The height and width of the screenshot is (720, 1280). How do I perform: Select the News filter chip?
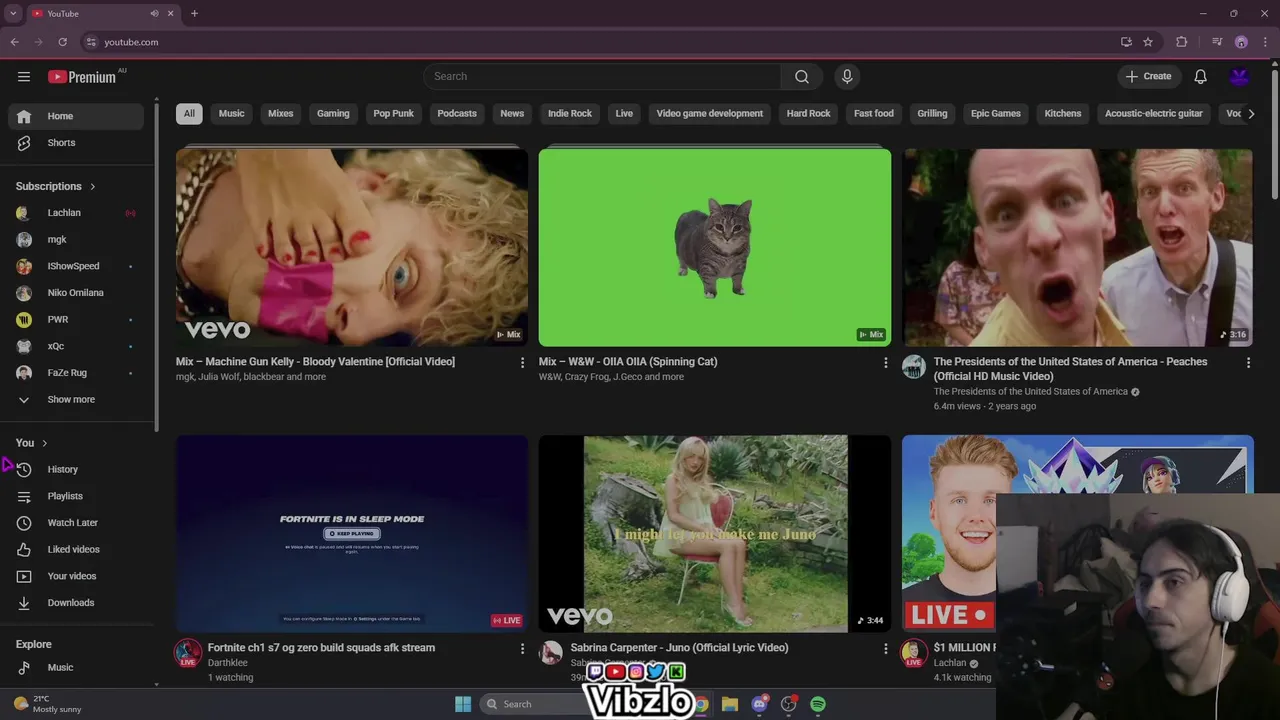click(x=512, y=113)
